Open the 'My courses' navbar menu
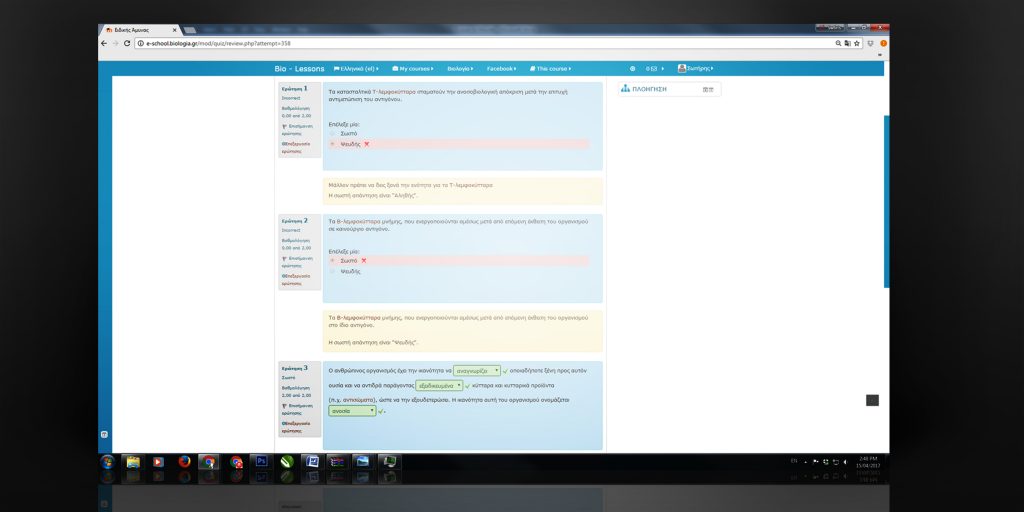 pyautogui.click(x=412, y=69)
